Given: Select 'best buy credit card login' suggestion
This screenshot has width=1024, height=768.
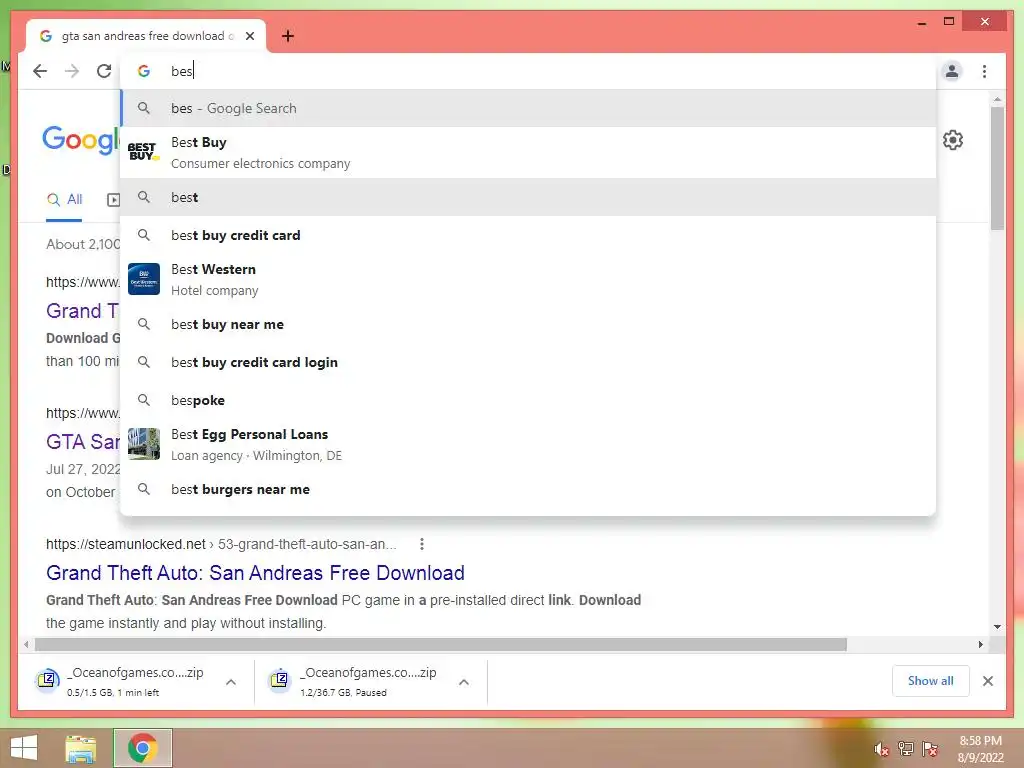Looking at the screenshot, I should [x=529, y=362].
